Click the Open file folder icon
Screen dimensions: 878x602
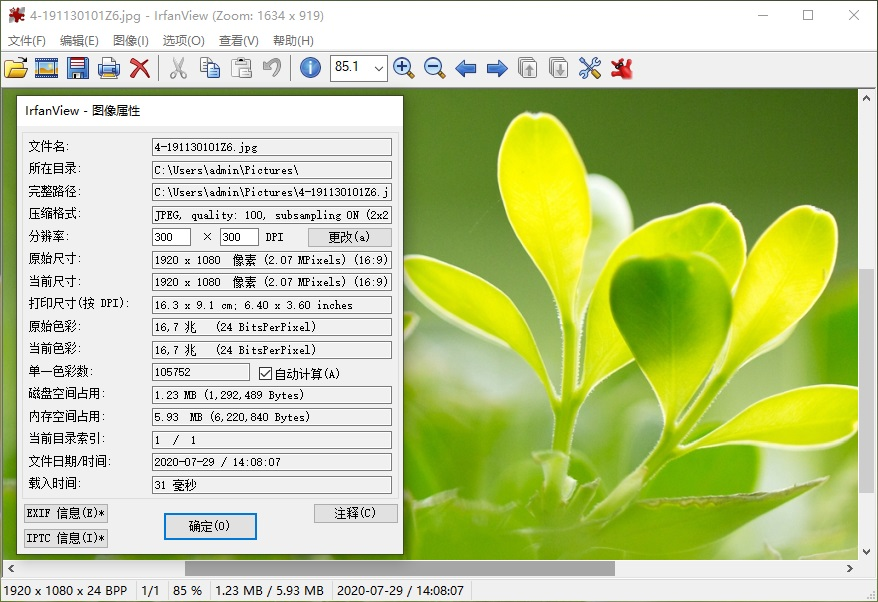point(15,68)
